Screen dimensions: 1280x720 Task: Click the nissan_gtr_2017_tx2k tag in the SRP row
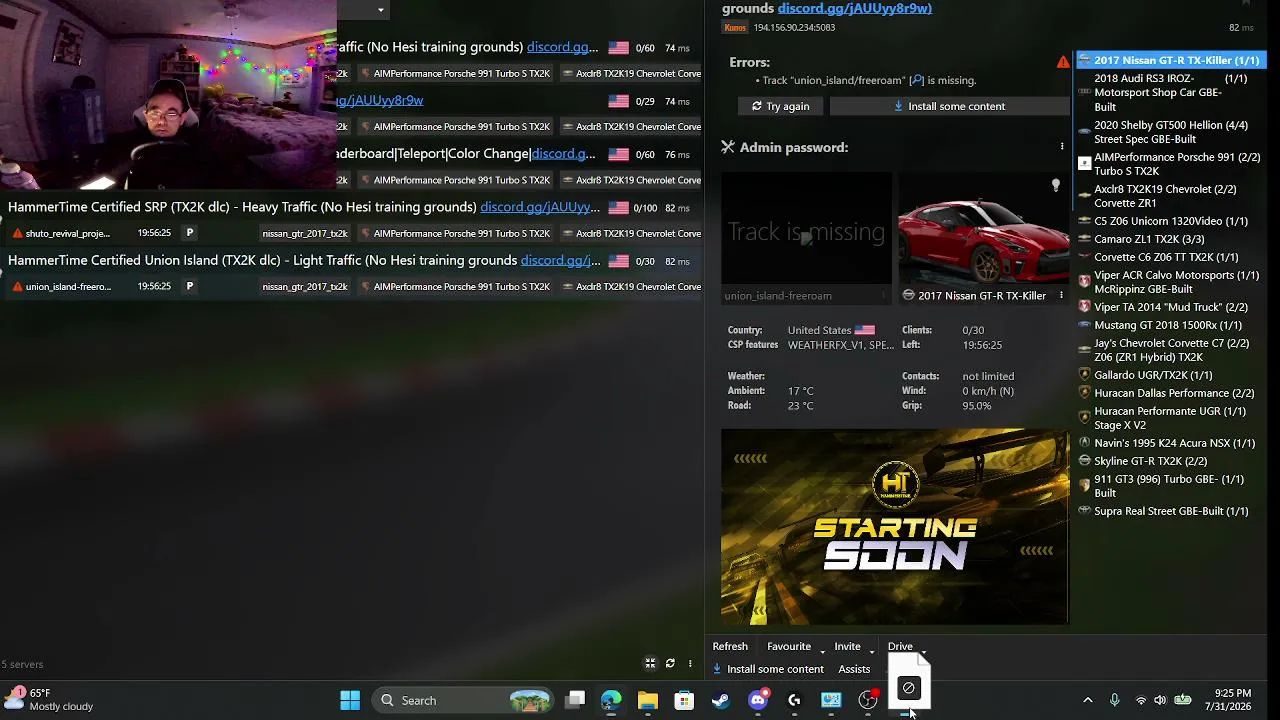305,233
